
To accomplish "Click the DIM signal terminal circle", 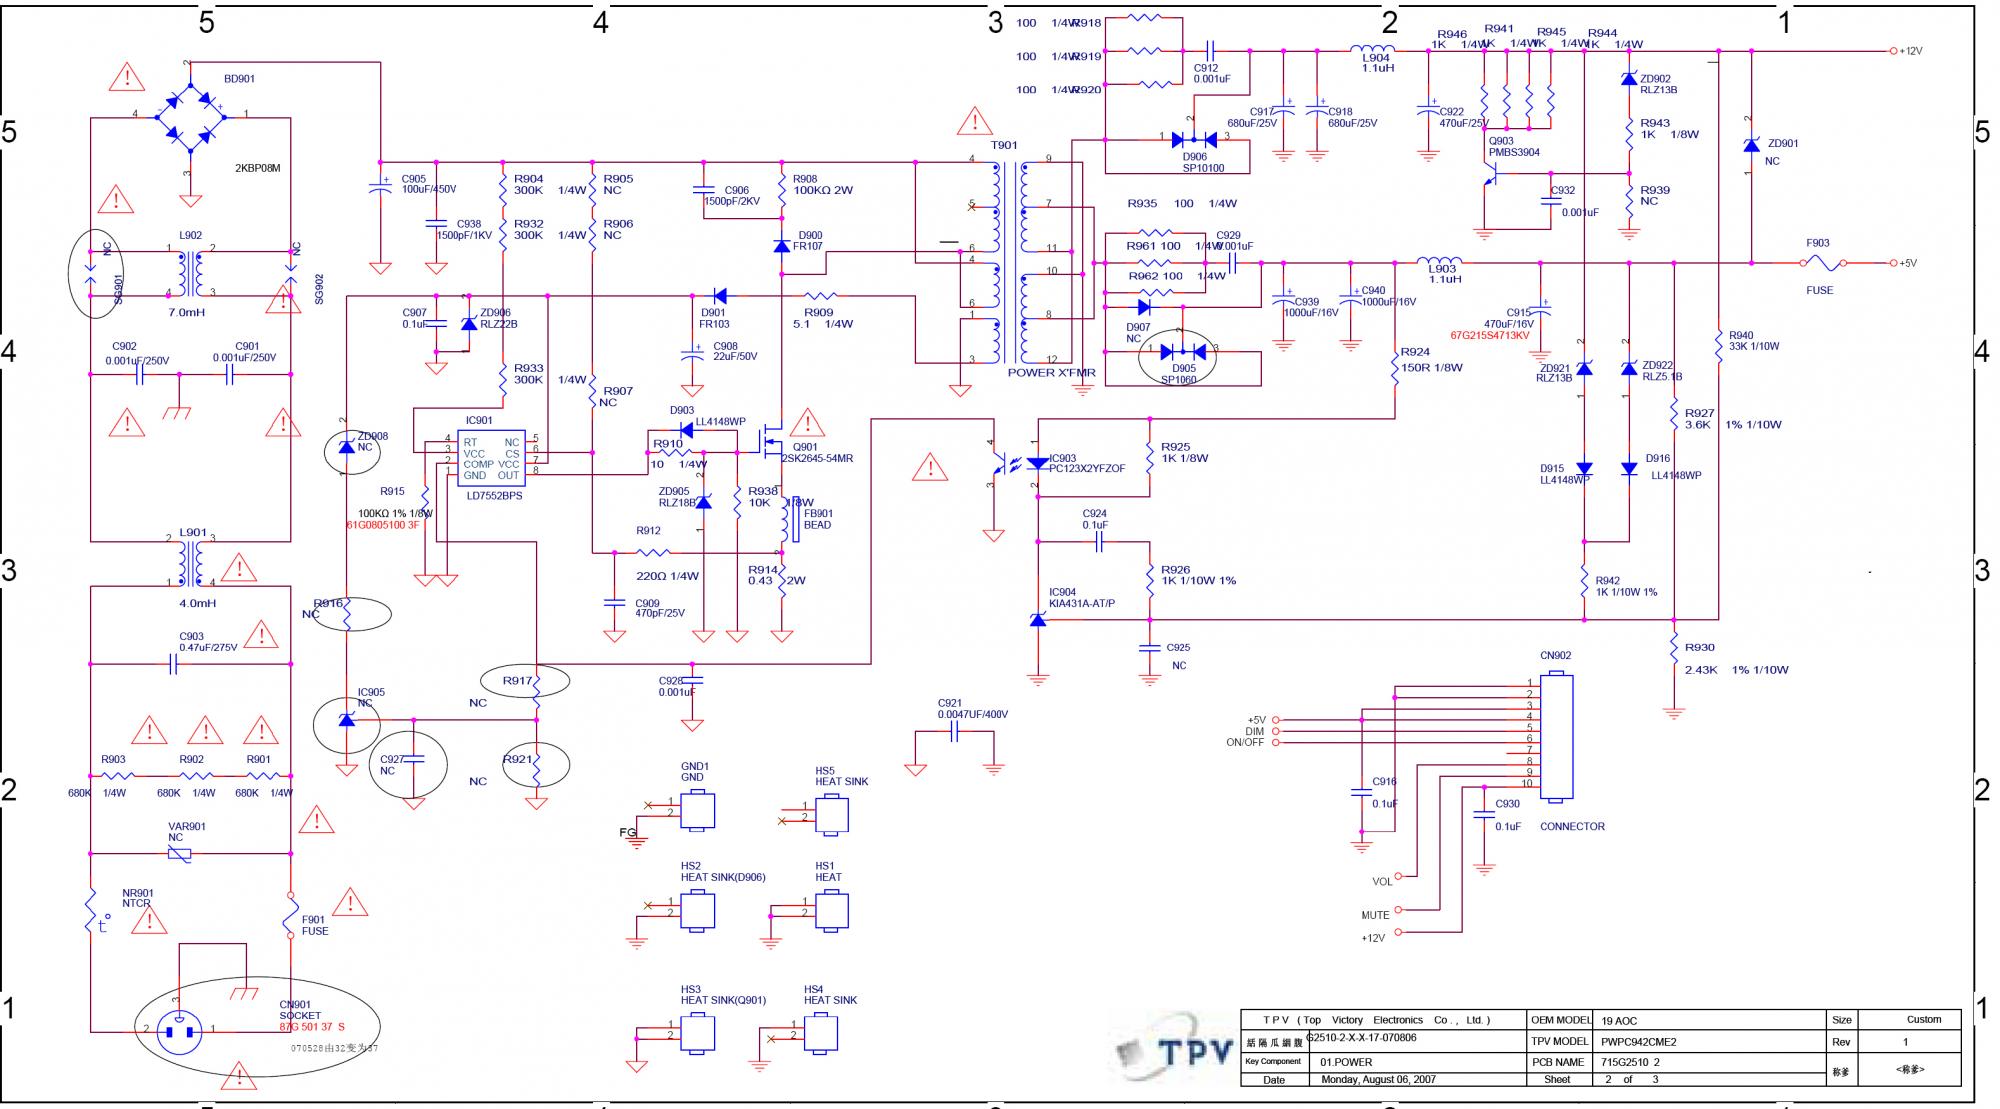I will point(1275,731).
